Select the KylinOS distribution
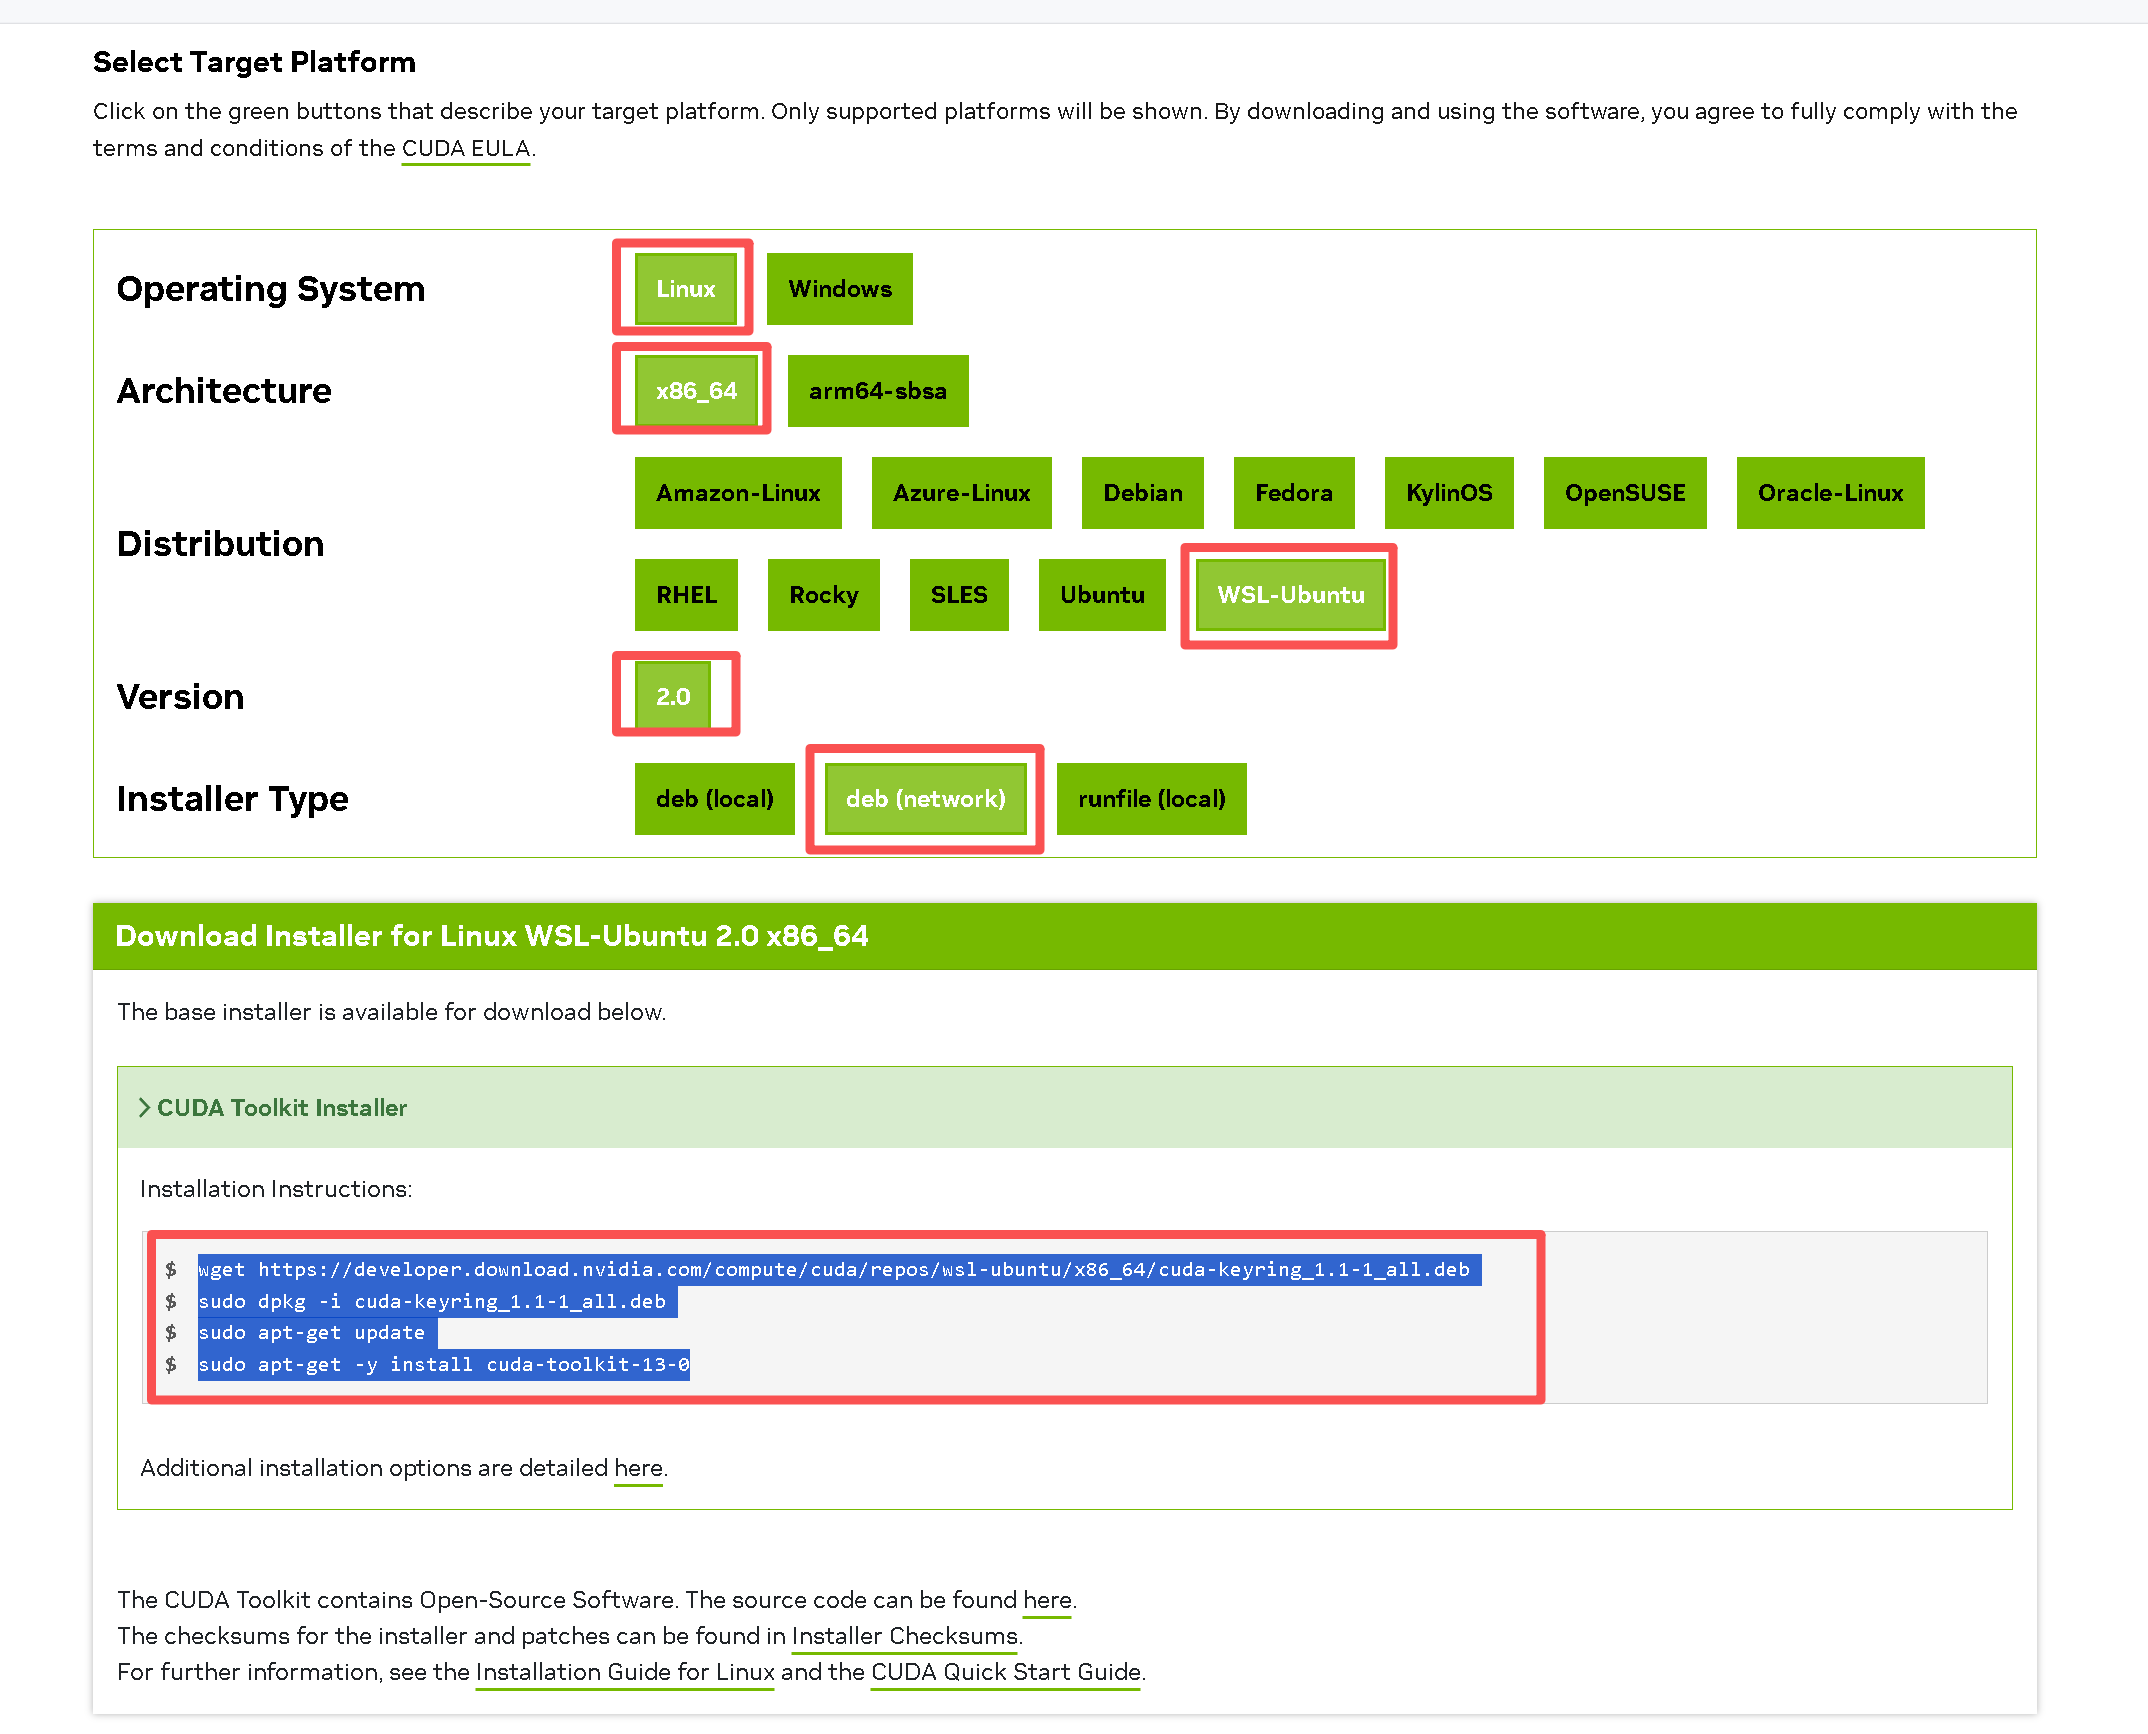Screen dimensions: 2148x1734 (1448, 493)
